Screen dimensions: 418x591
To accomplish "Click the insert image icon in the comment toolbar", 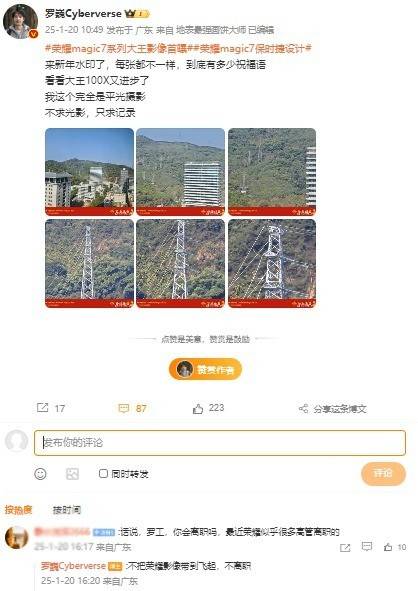I will 72,474.
